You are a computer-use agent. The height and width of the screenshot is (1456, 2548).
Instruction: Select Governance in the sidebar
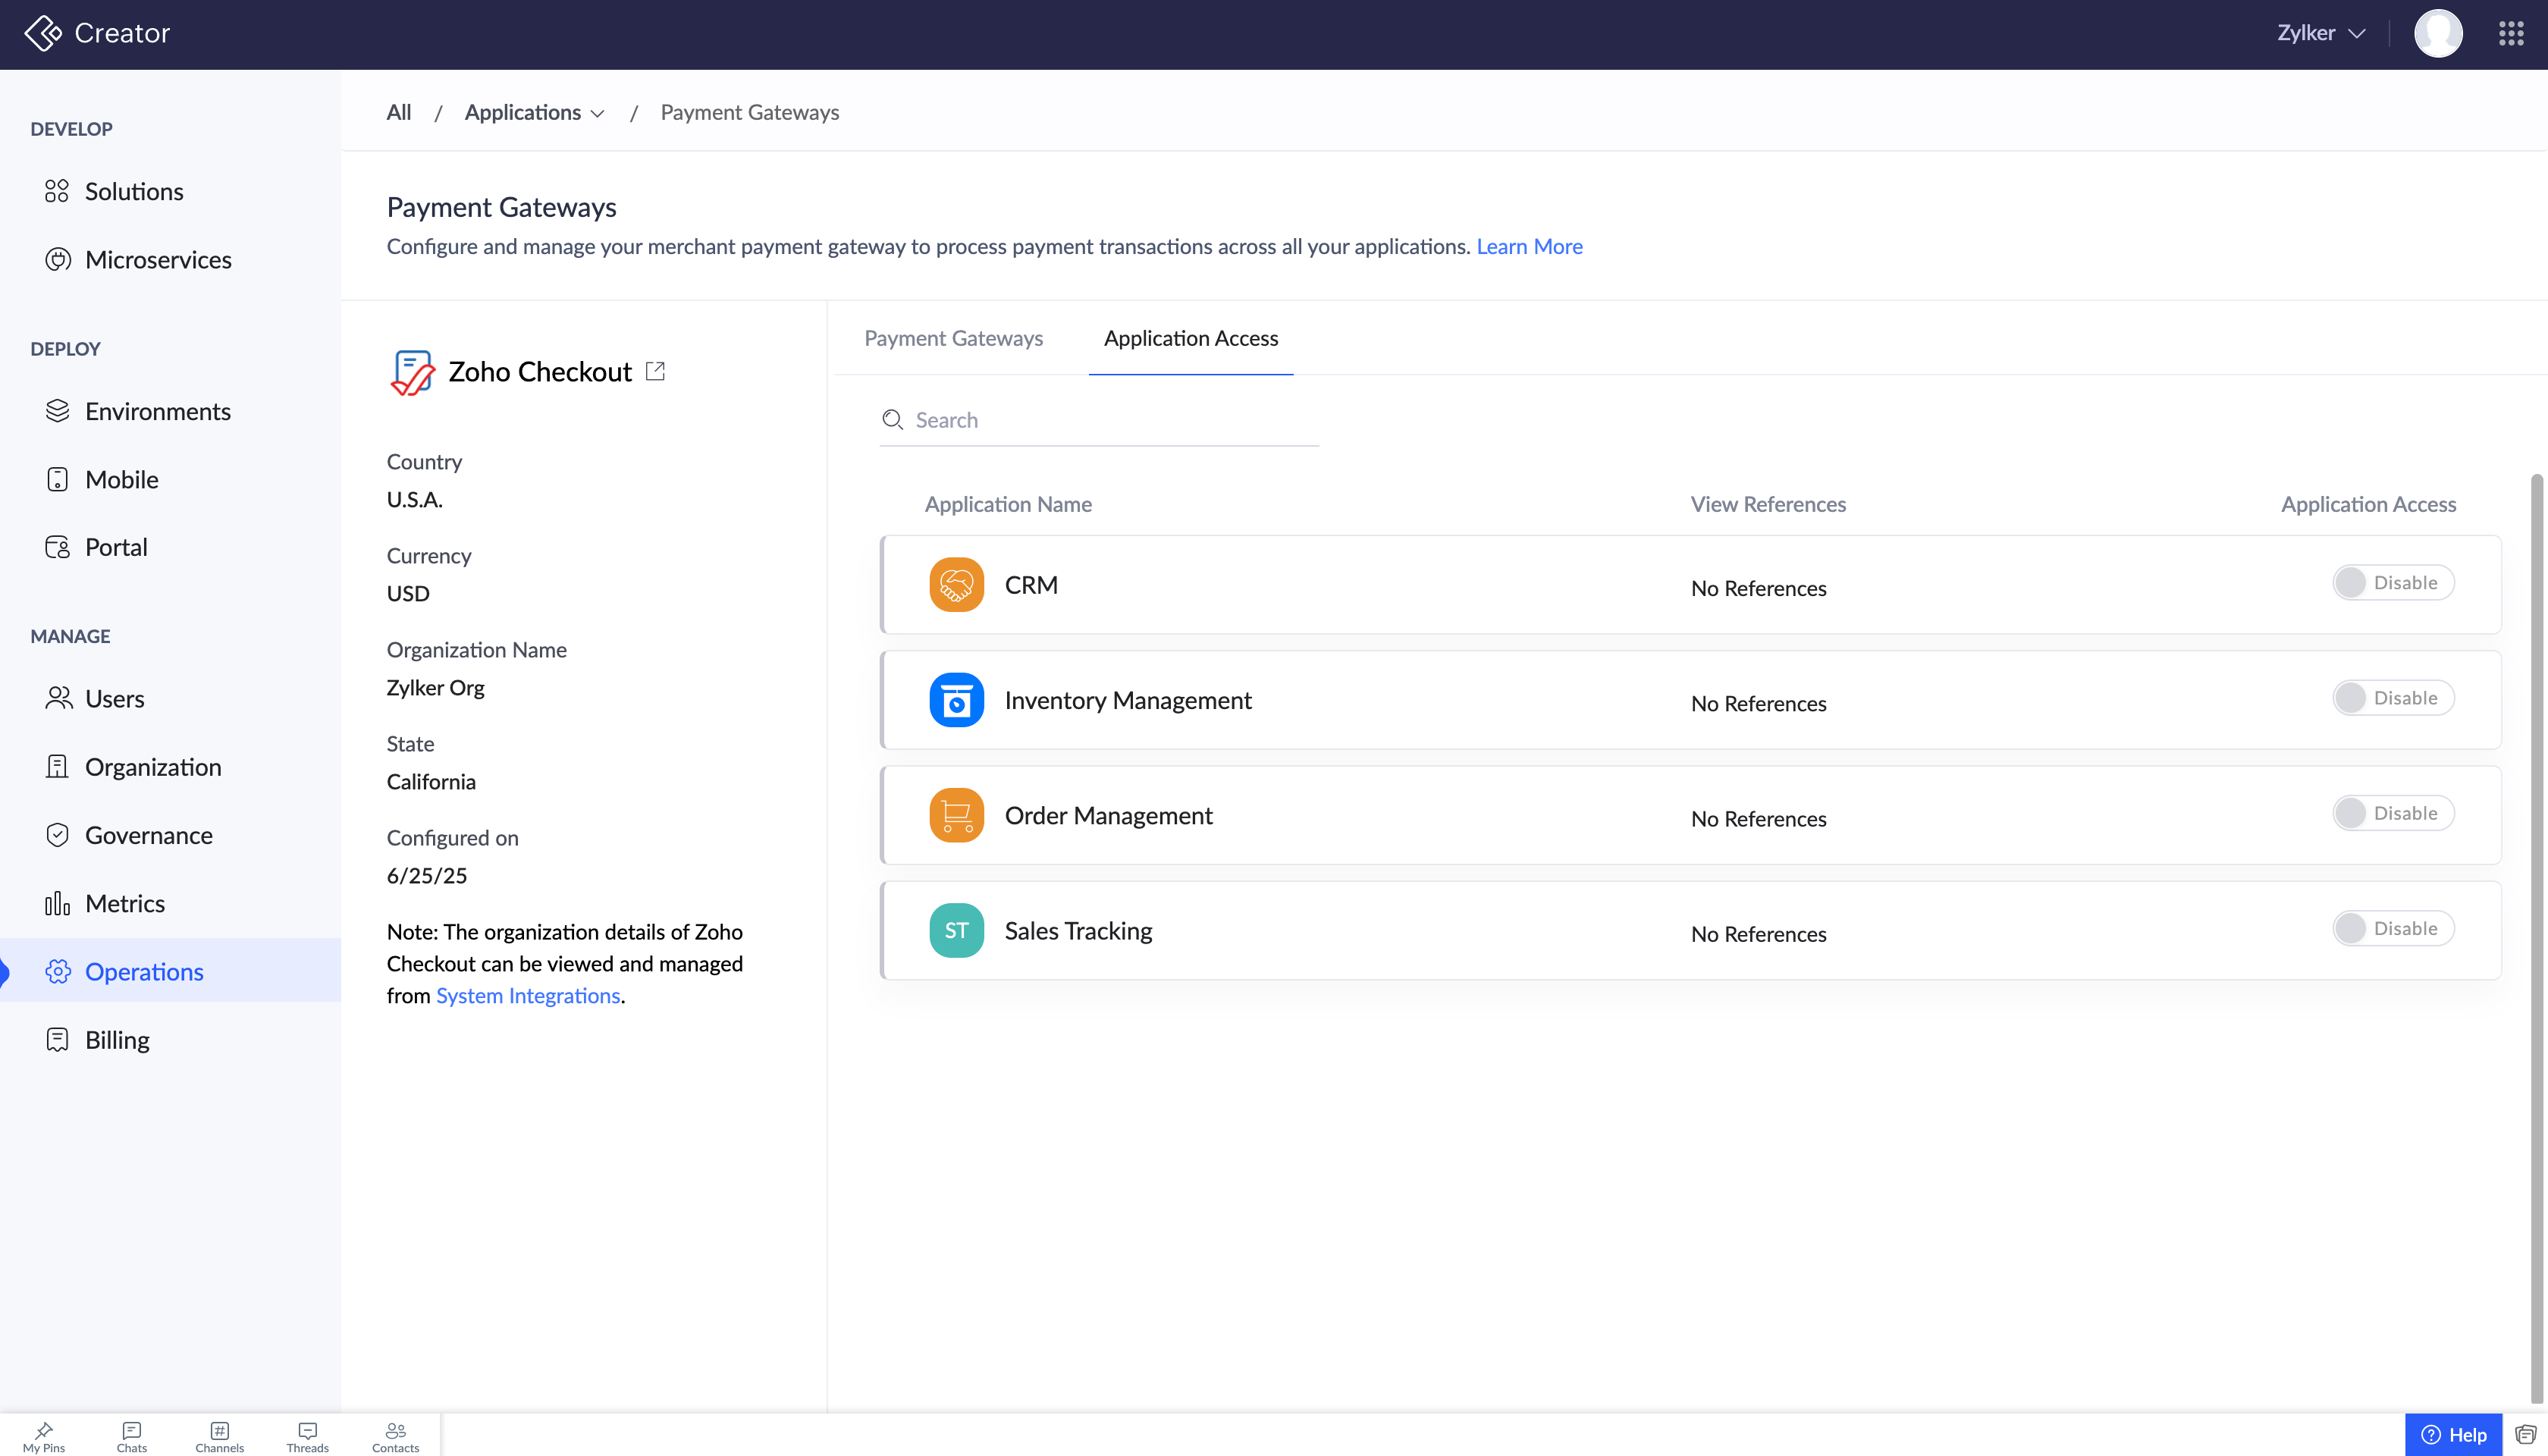pos(148,835)
